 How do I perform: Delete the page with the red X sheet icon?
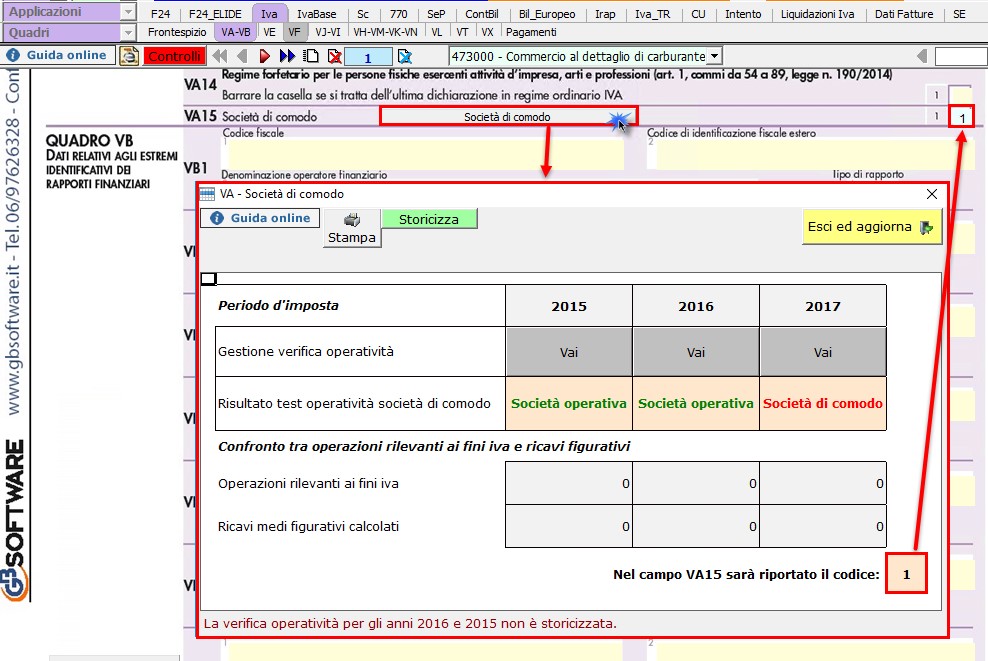(335, 56)
